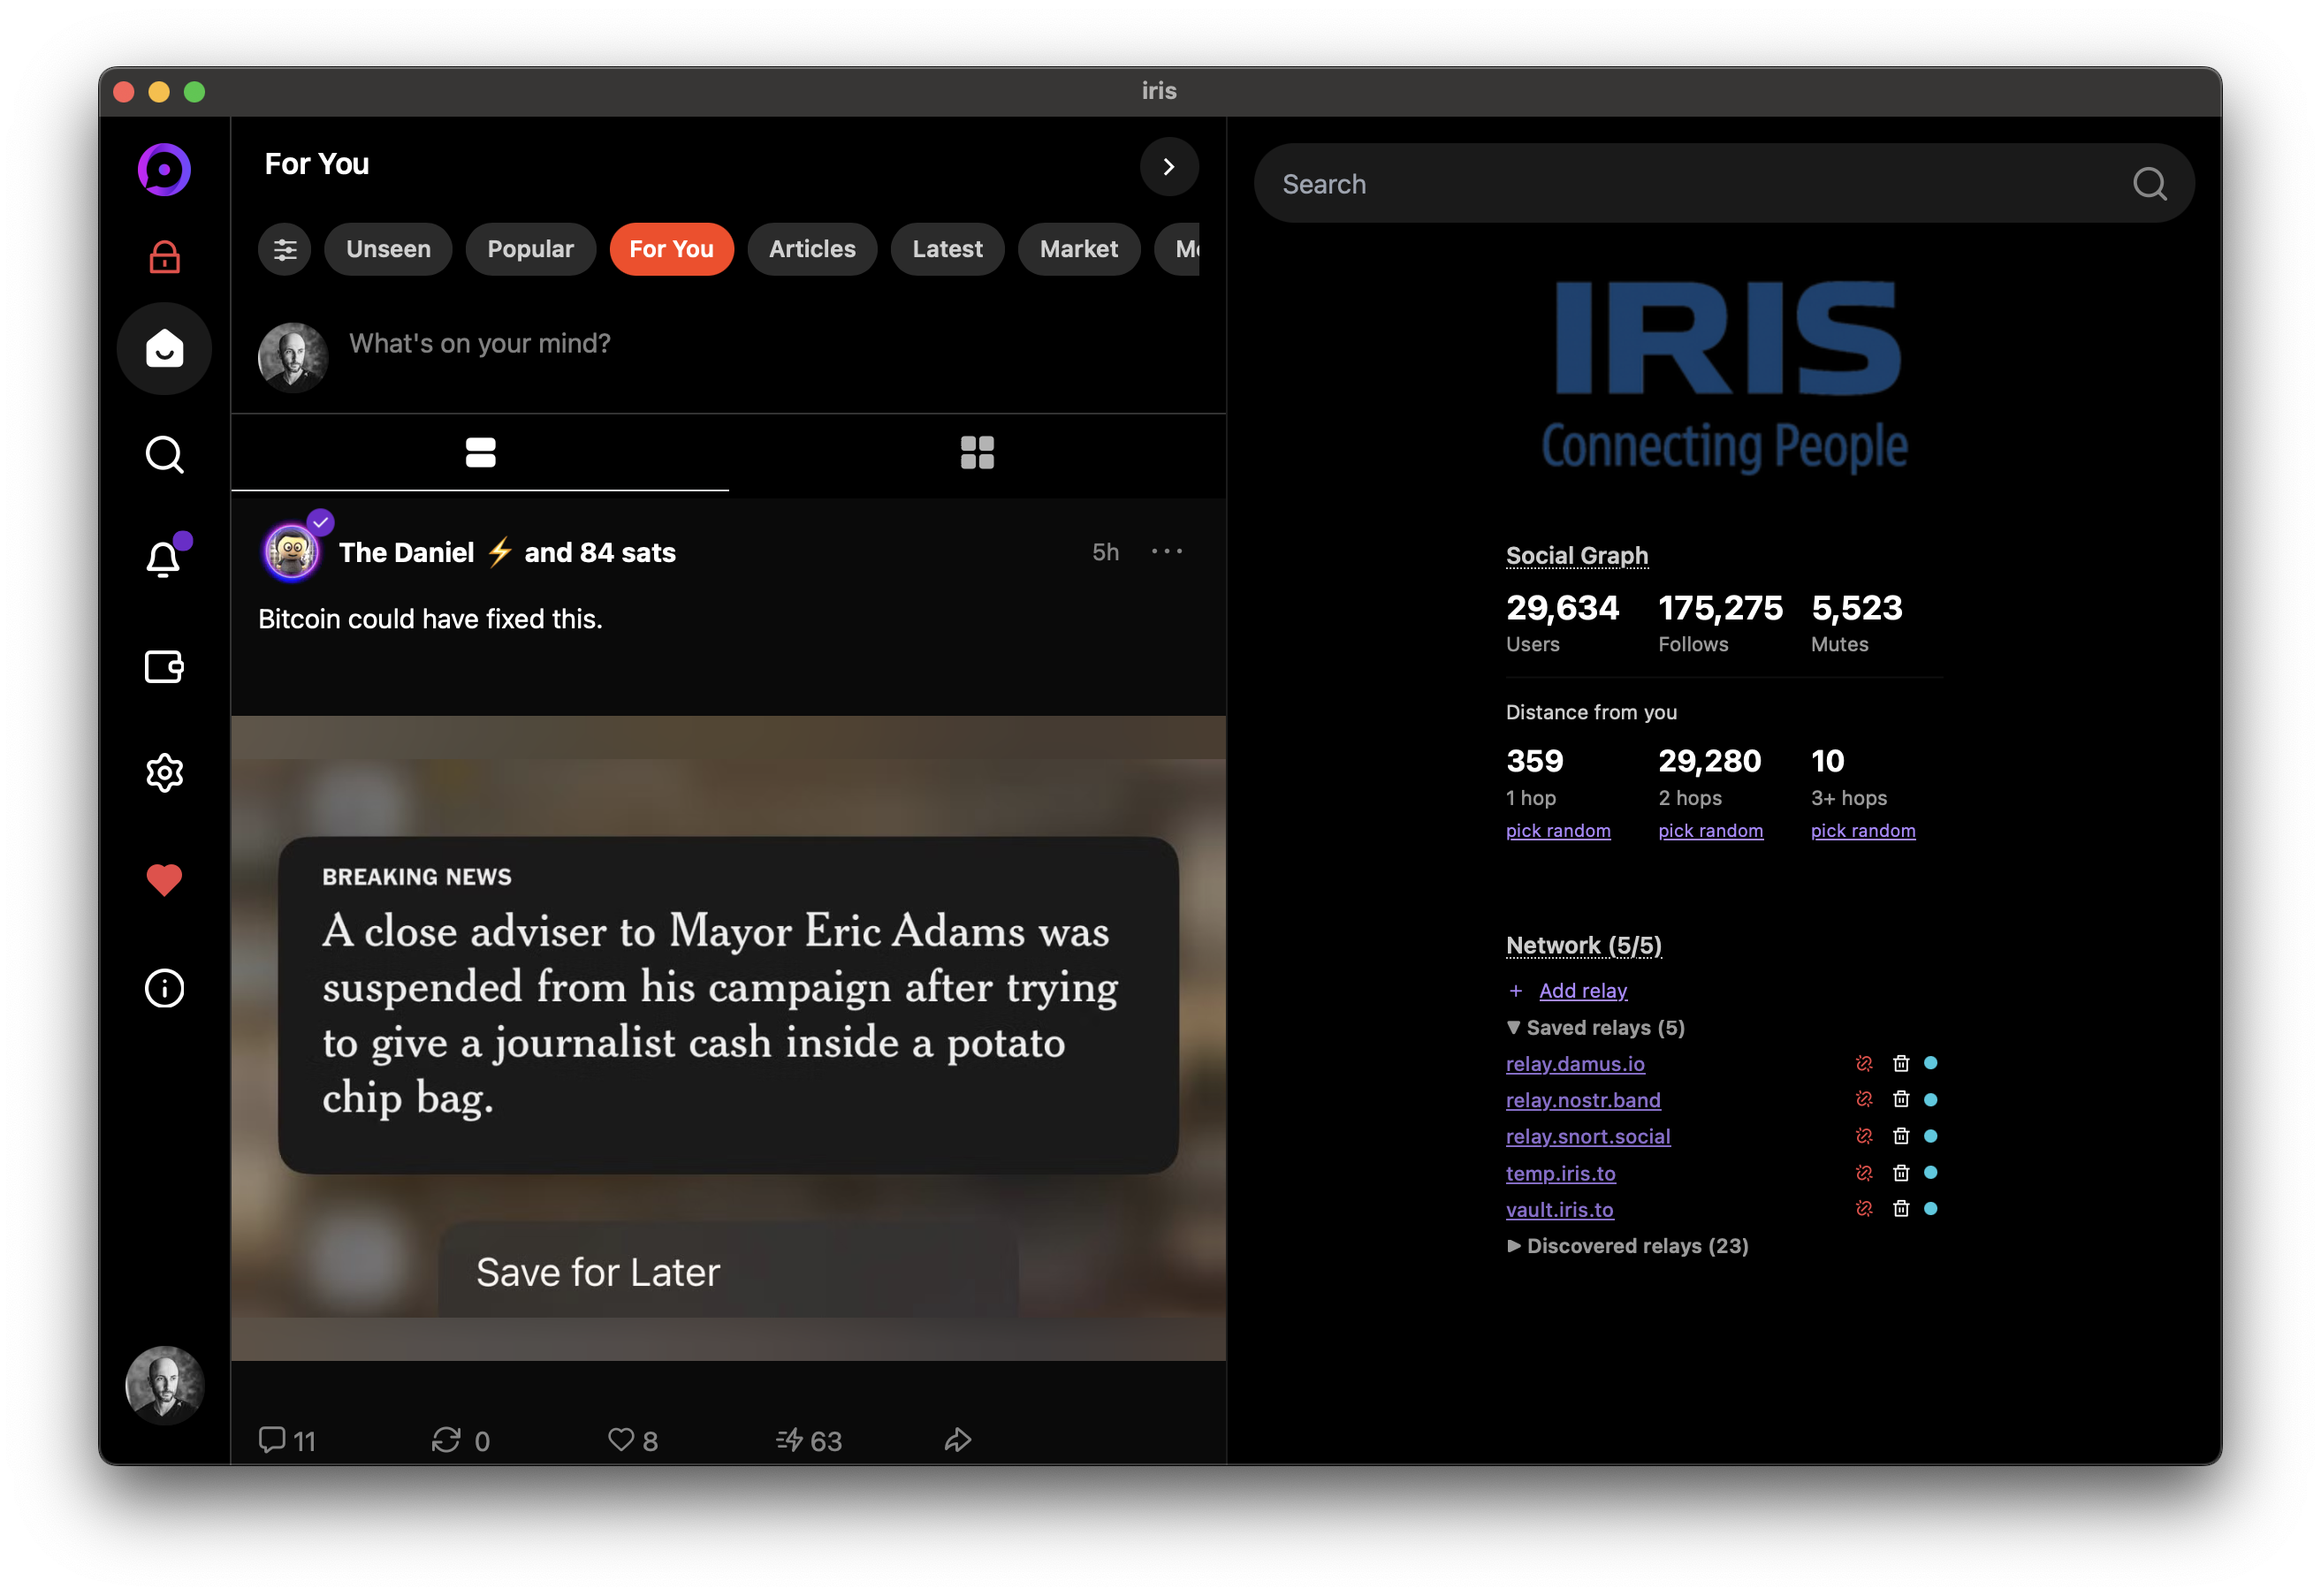Click the 5h timestamp on the post
Screen dimensions: 2321x1596
1105,551
